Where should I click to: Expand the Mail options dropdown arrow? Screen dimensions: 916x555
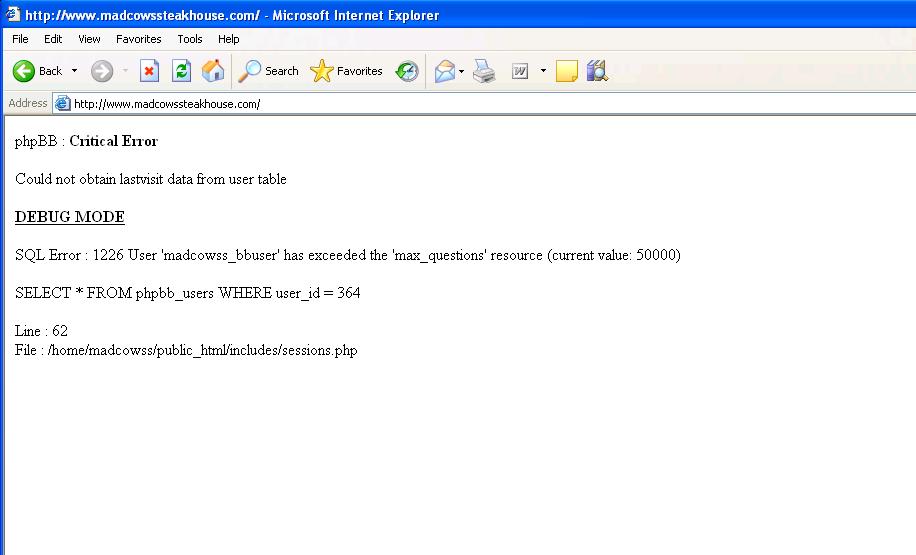(x=462, y=71)
